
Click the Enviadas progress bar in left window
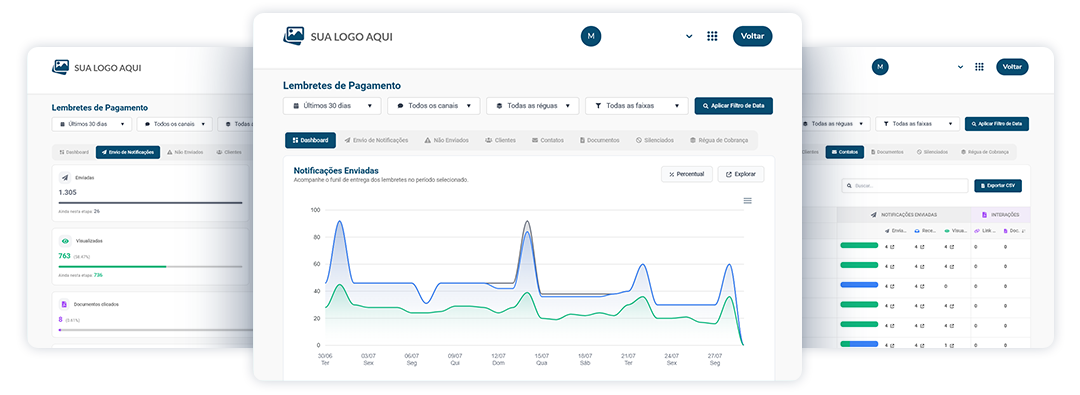pyautogui.click(x=150, y=203)
